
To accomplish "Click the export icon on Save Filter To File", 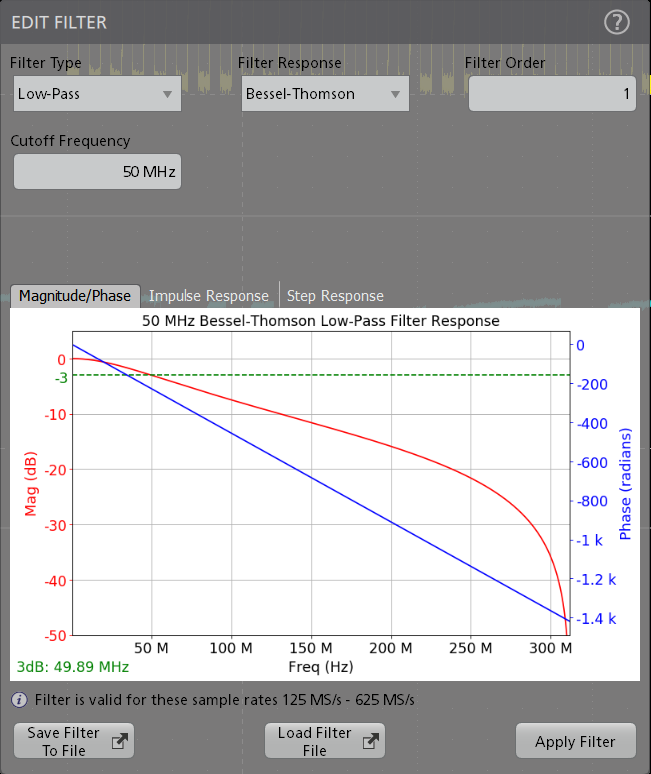I will point(118,741).
